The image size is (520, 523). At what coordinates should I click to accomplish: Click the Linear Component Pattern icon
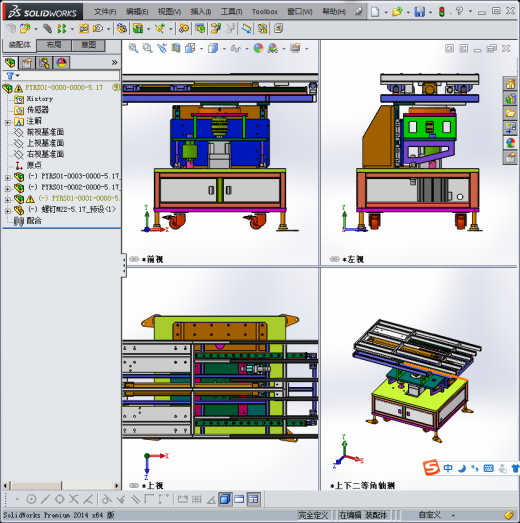pyautogui.click(x=62, y=29)
